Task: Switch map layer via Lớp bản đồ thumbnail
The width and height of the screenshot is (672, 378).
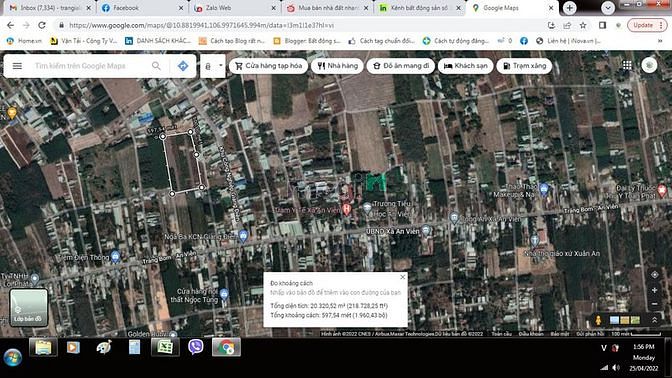Action: pyautogui.click(x=28, y=307)
